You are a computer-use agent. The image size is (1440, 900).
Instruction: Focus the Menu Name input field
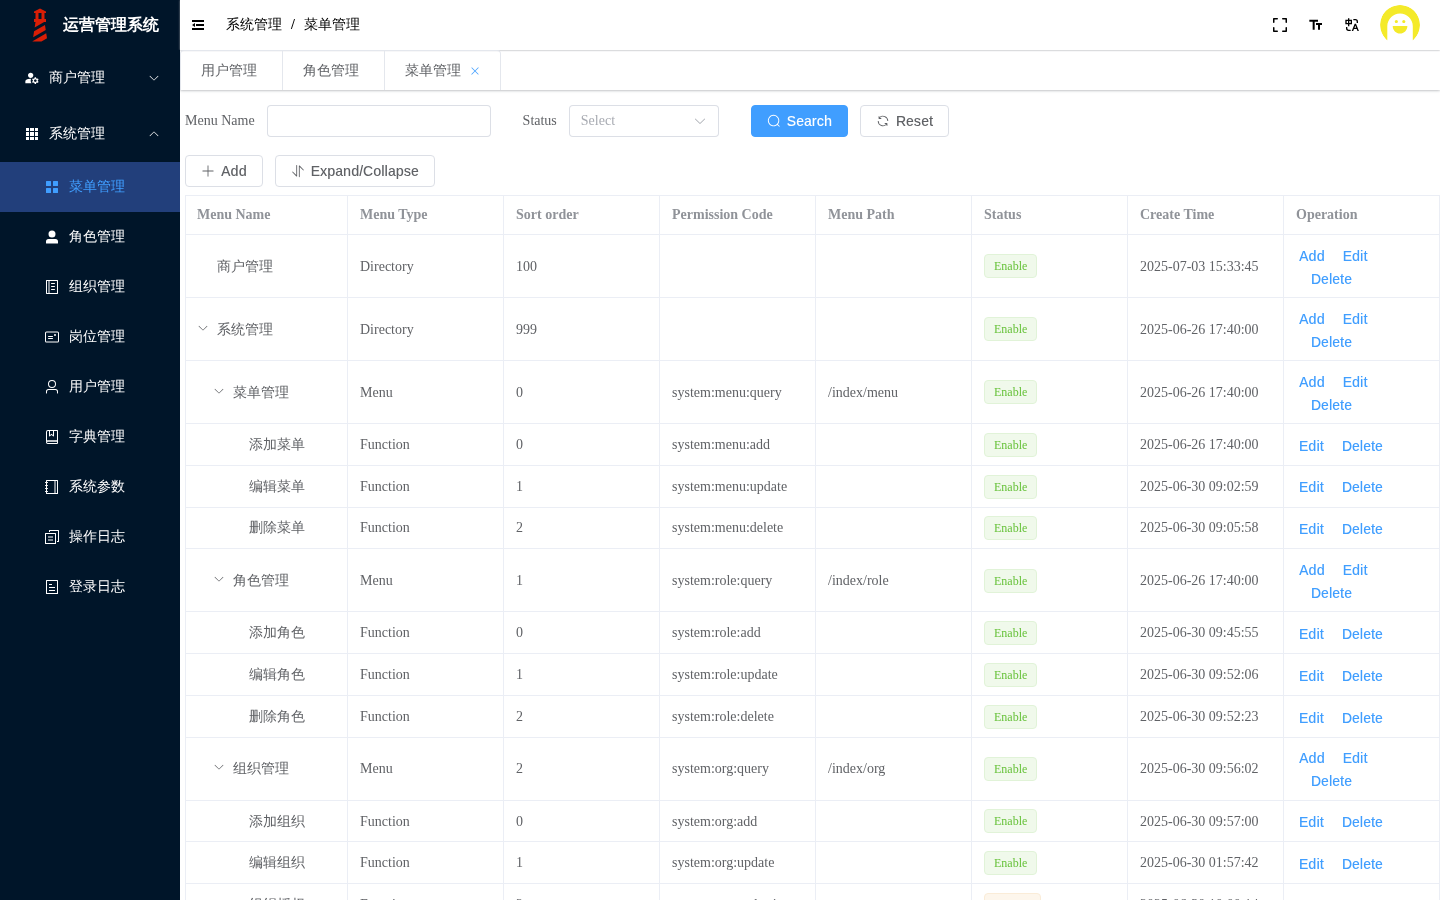[379, 121]
